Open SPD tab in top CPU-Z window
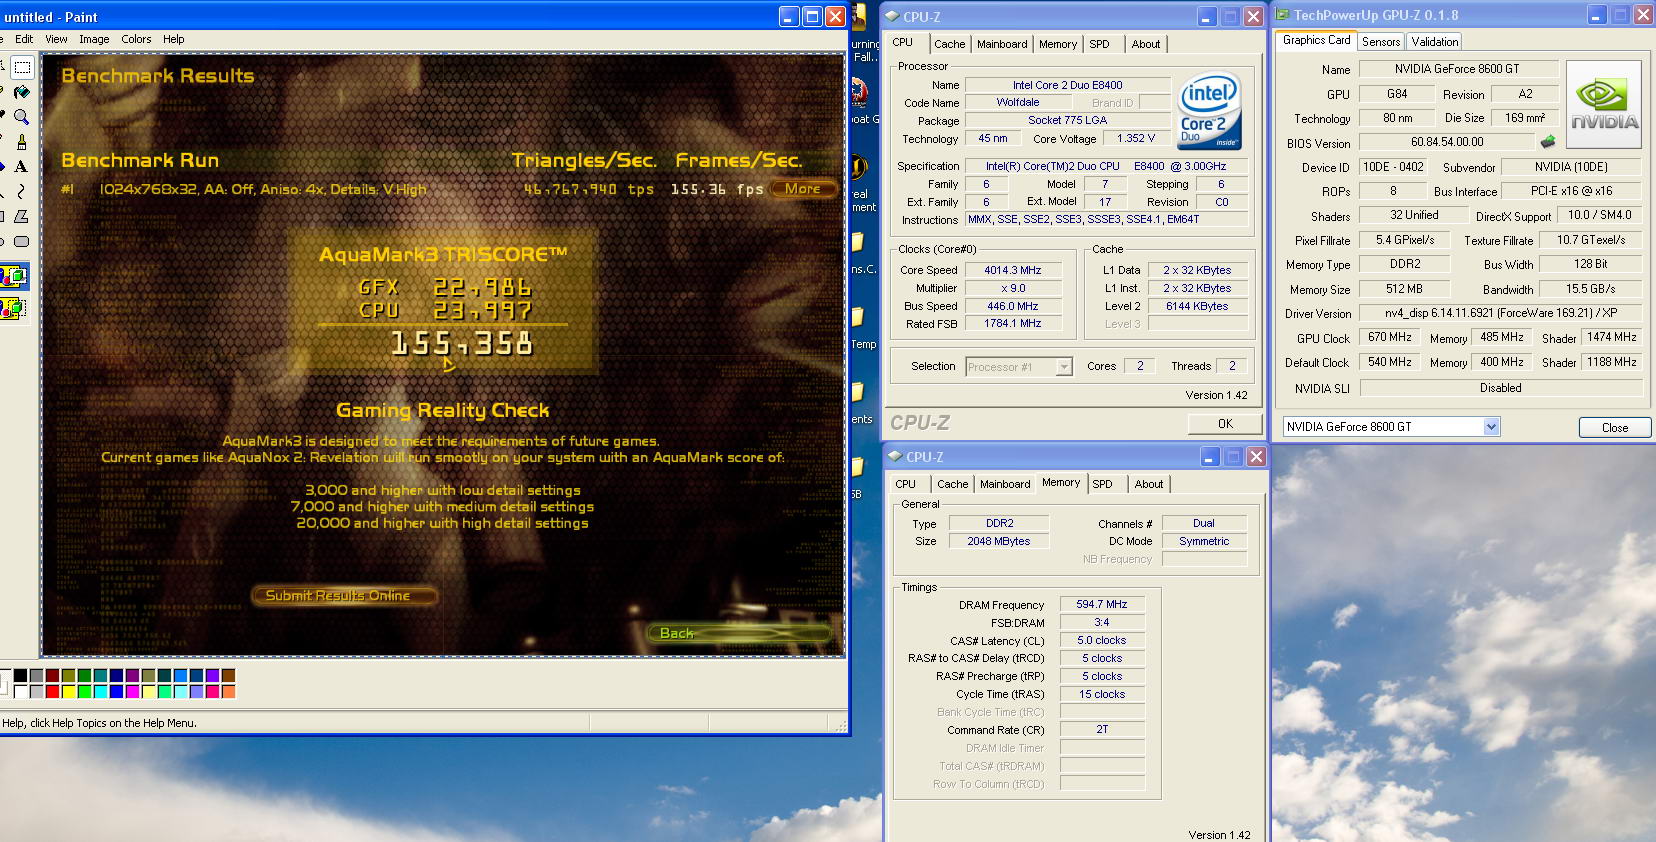The width and height of the screenshot is (1656, 842). pyautogui.click(x=1099, y=44)
